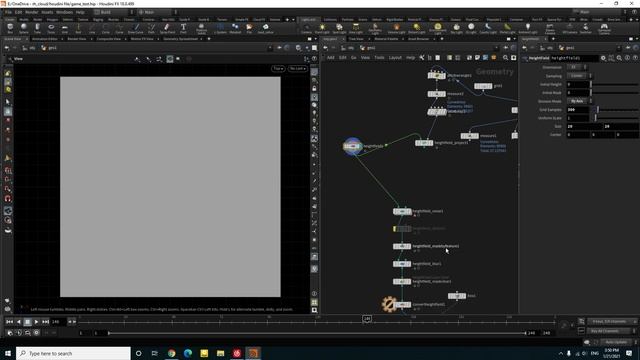
Task: Open the viewport Top view dropdown
Action: click(x=278, y=69)
